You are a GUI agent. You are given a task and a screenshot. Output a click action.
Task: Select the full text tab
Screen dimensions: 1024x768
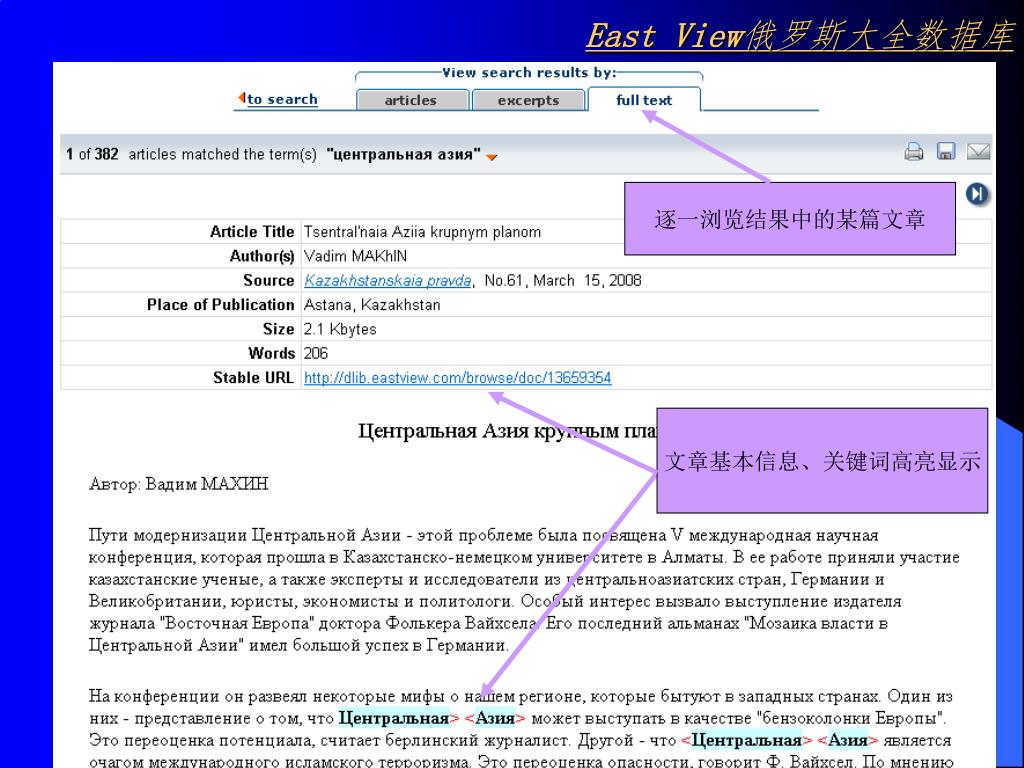(644, 100)
